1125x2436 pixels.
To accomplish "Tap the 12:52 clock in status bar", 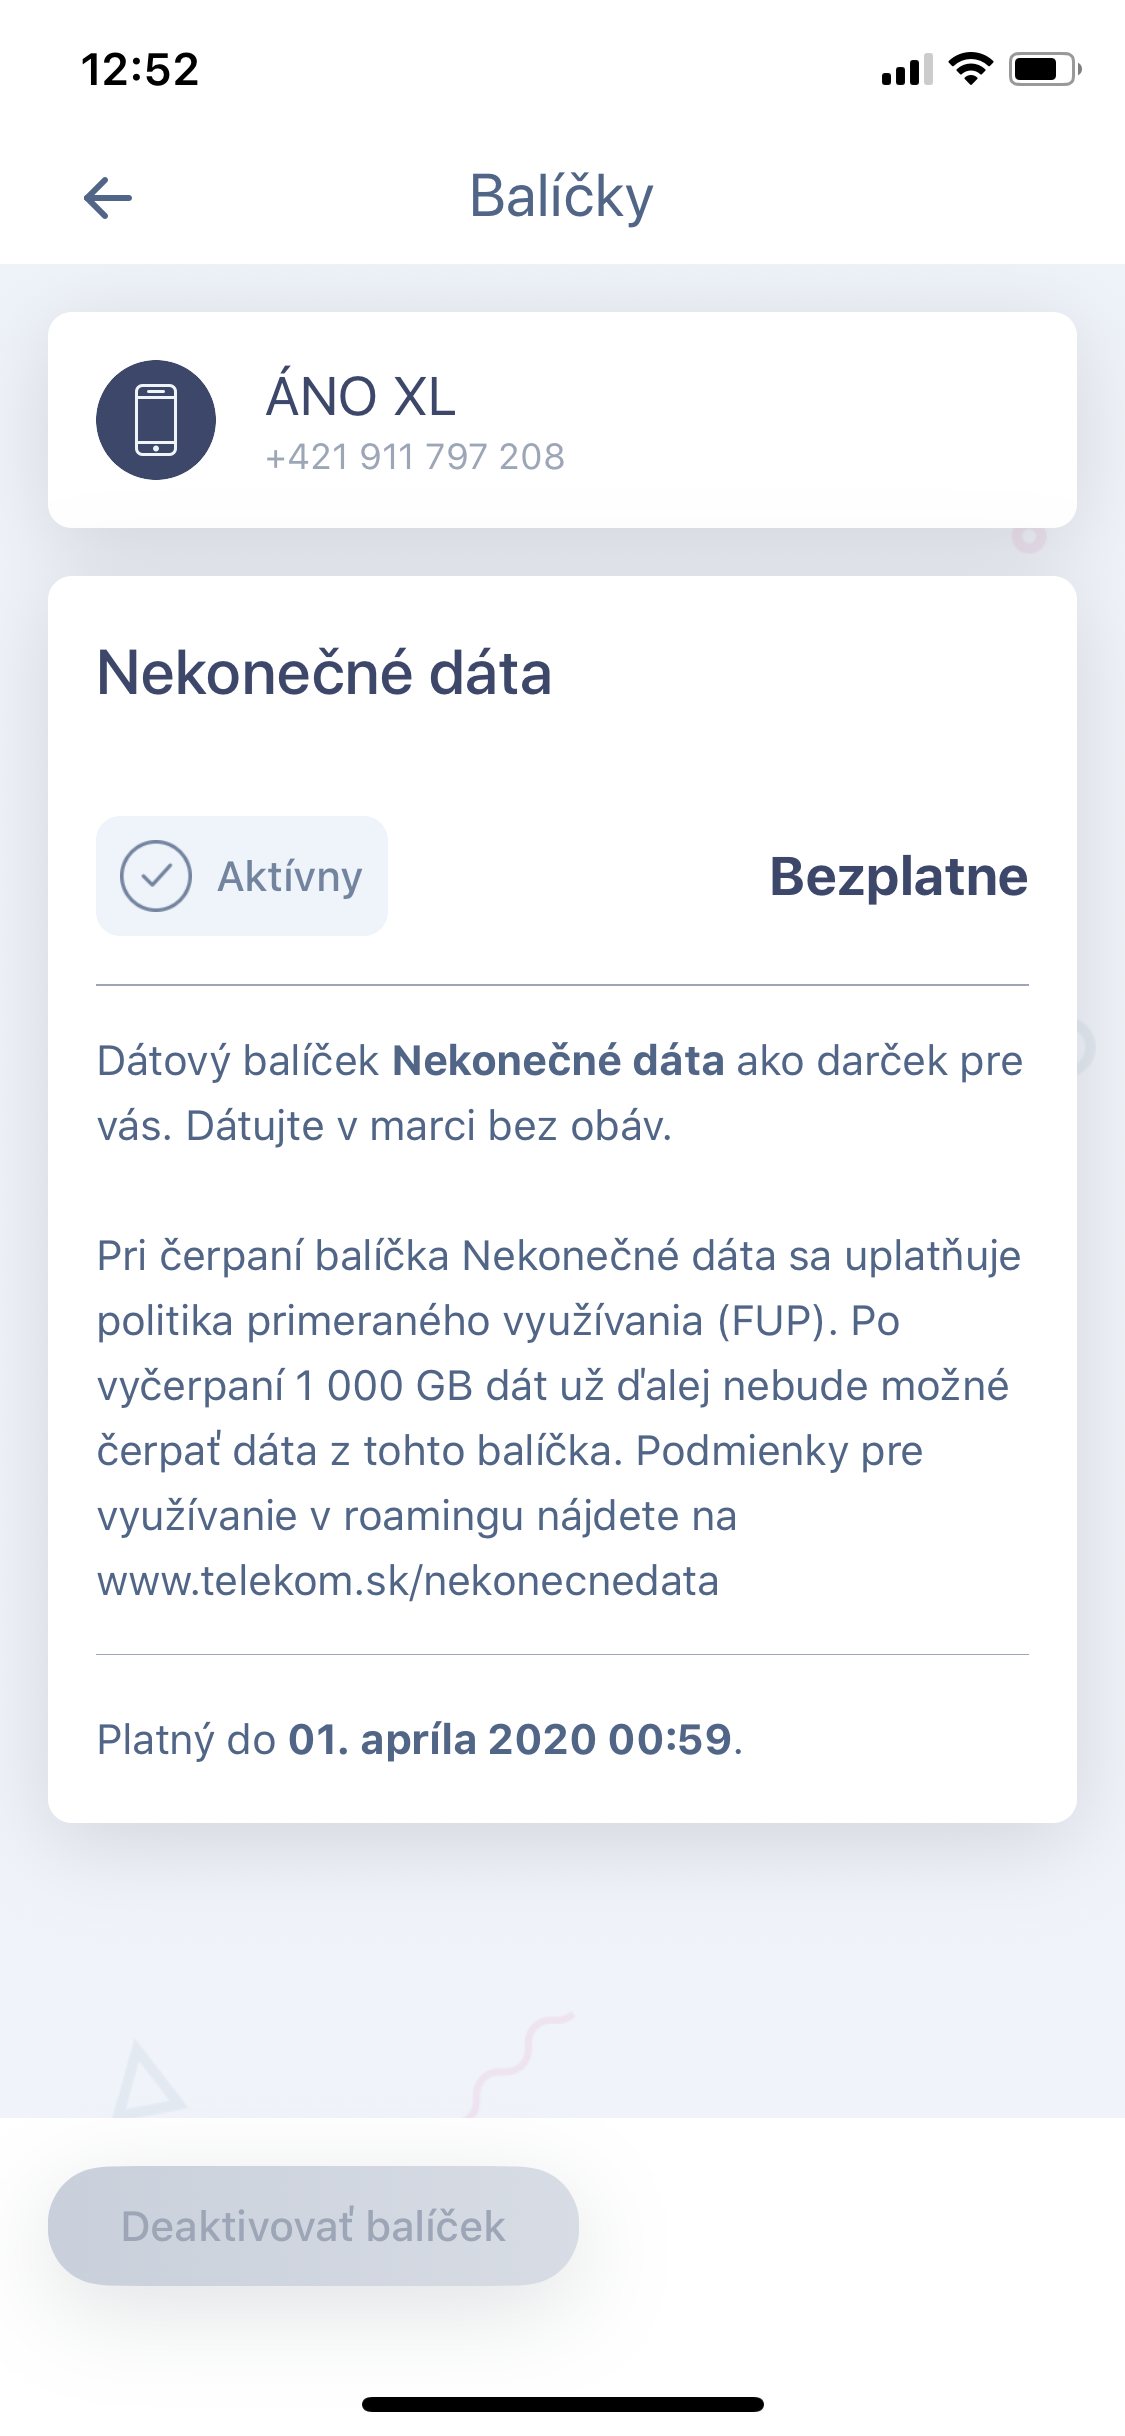I will pos(140,70).
